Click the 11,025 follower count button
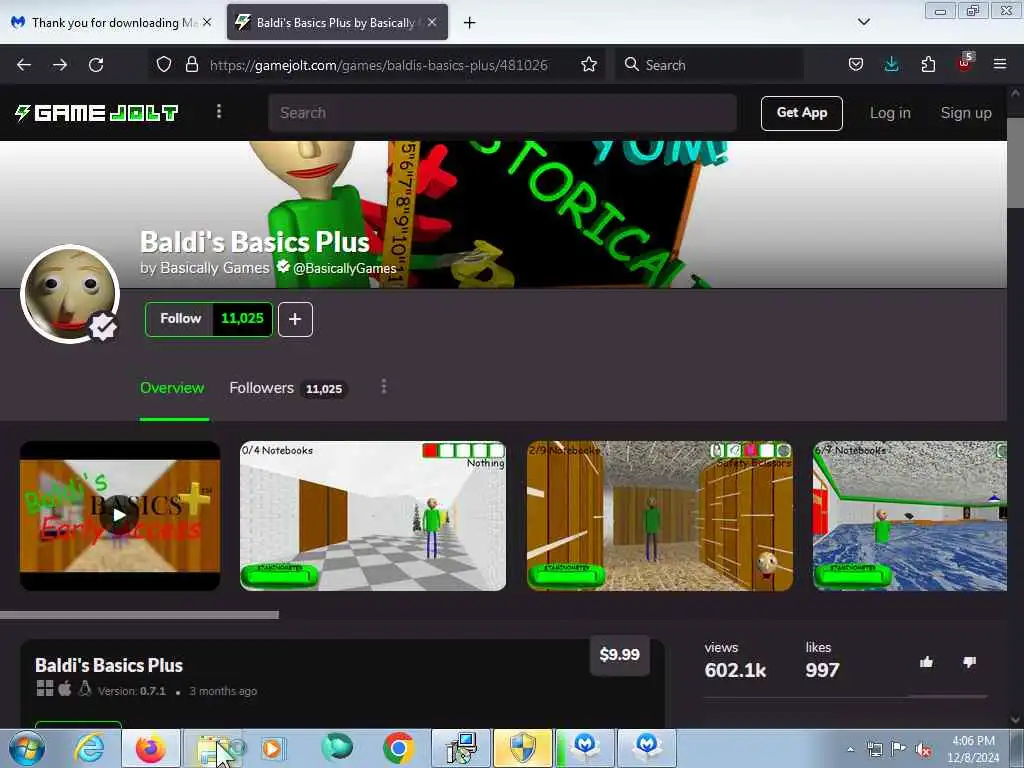1024x768 pixels. [242, 319]
